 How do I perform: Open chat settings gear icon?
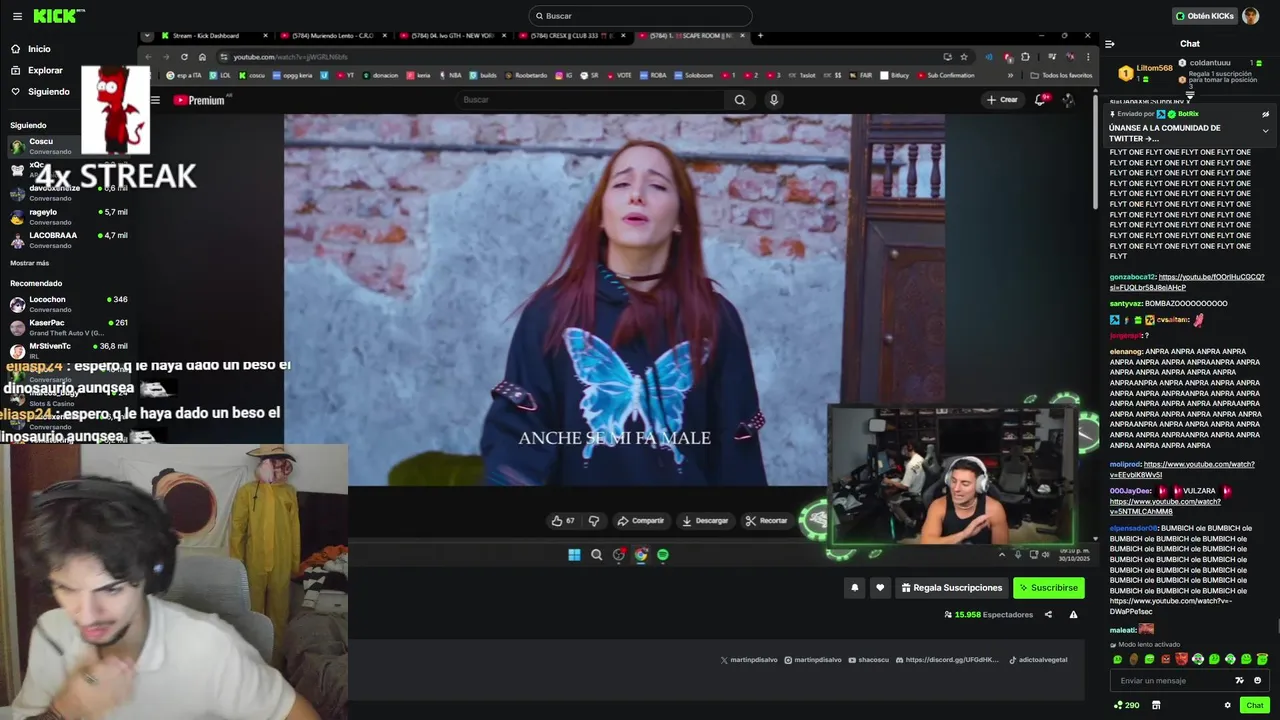(1227, 705)
